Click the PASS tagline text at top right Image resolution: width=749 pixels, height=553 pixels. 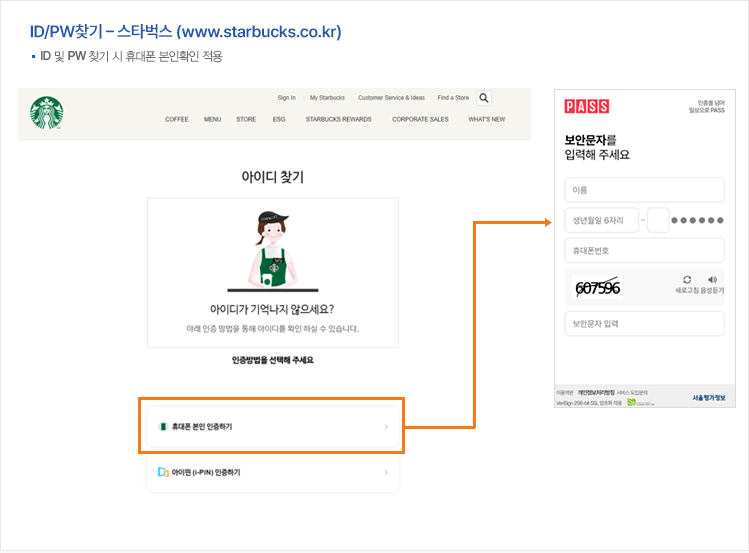click(x=706, y=106)
